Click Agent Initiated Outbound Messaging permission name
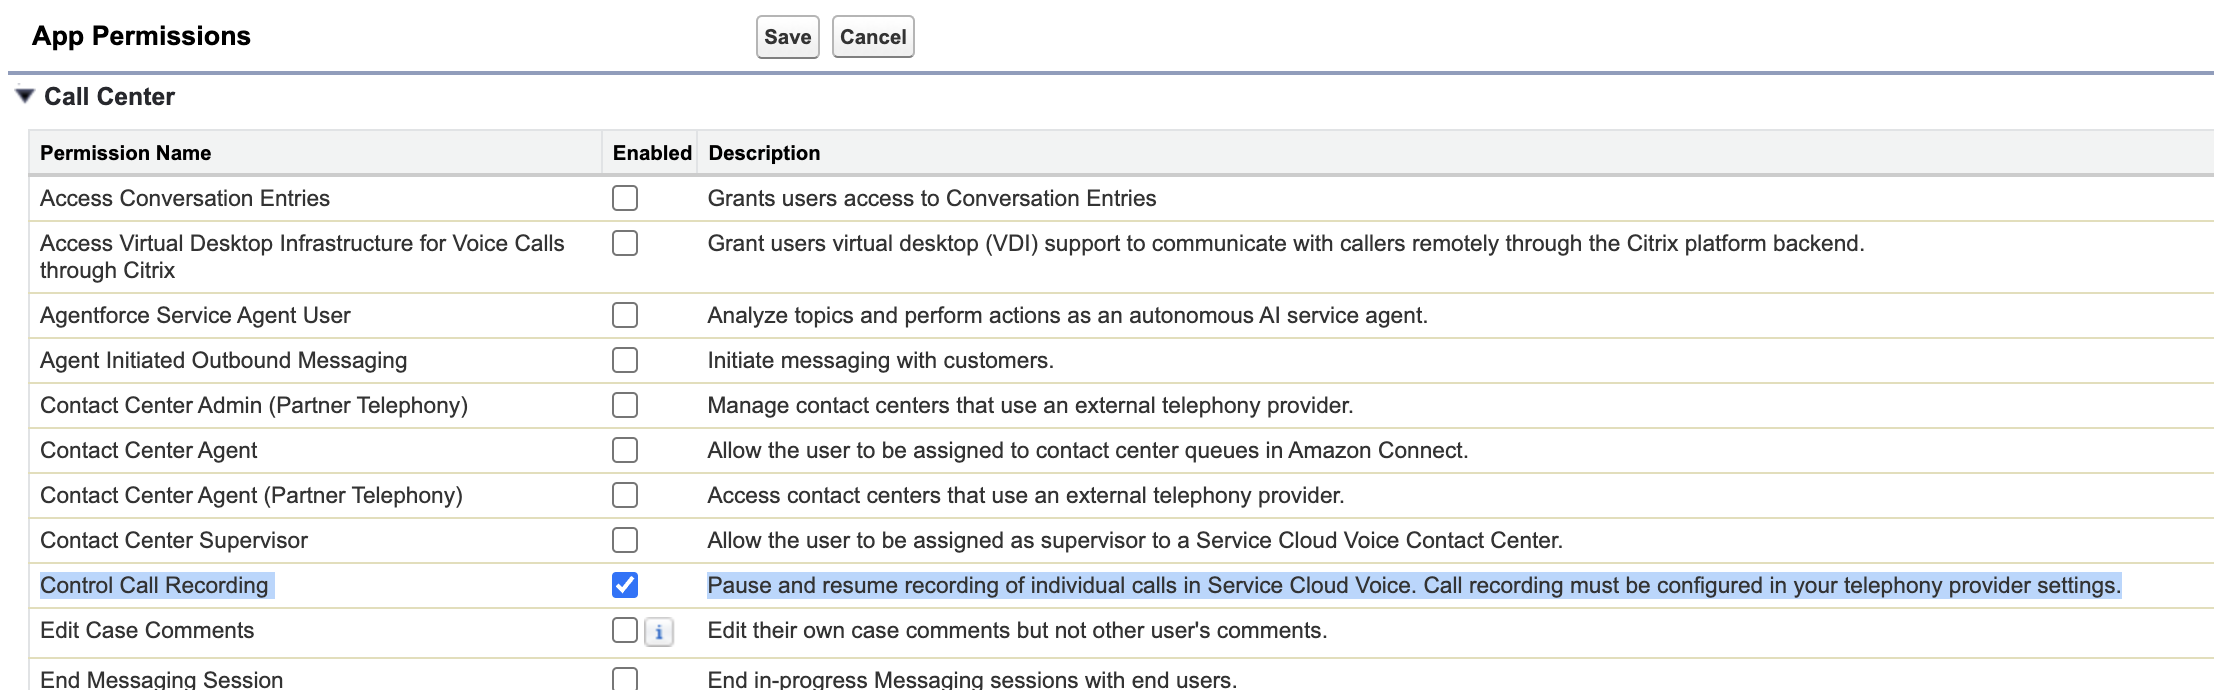This screenshot has height=690, width=2214. coord(223,360)
